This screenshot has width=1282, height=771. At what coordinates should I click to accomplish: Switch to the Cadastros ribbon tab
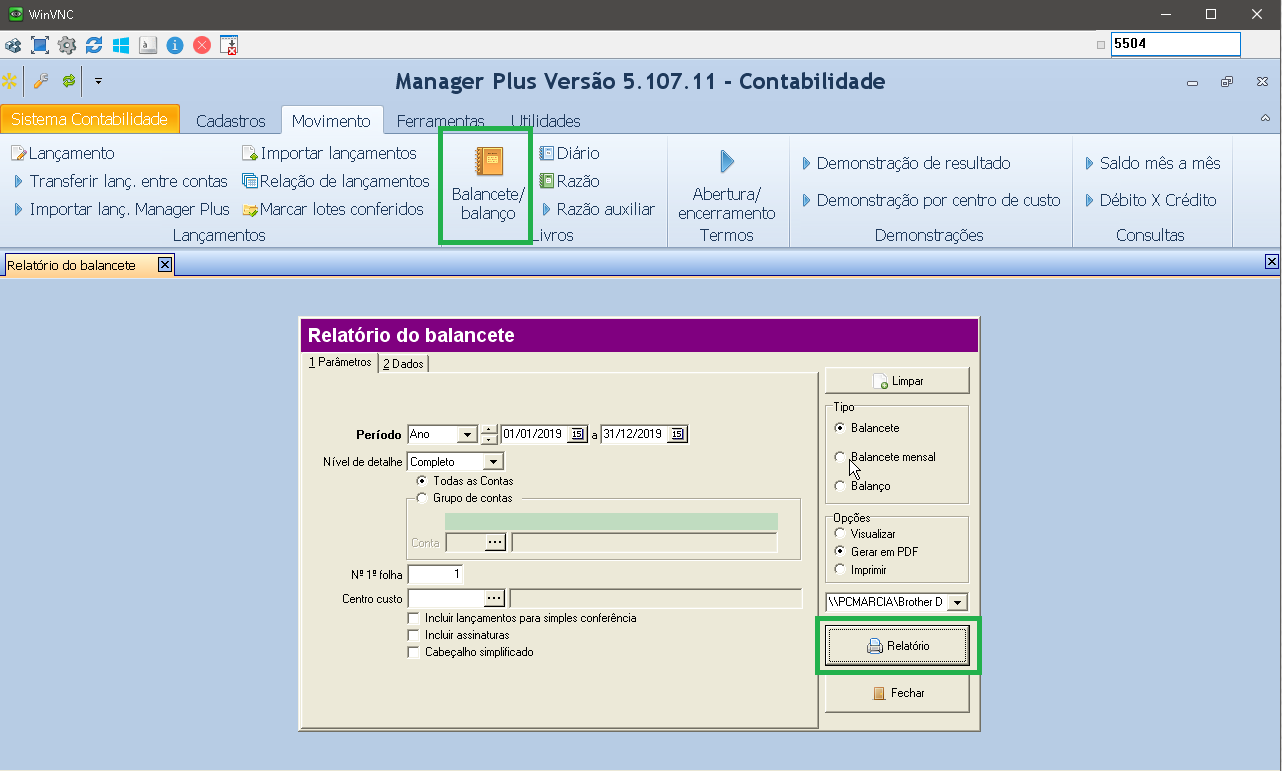click(231, 121)
